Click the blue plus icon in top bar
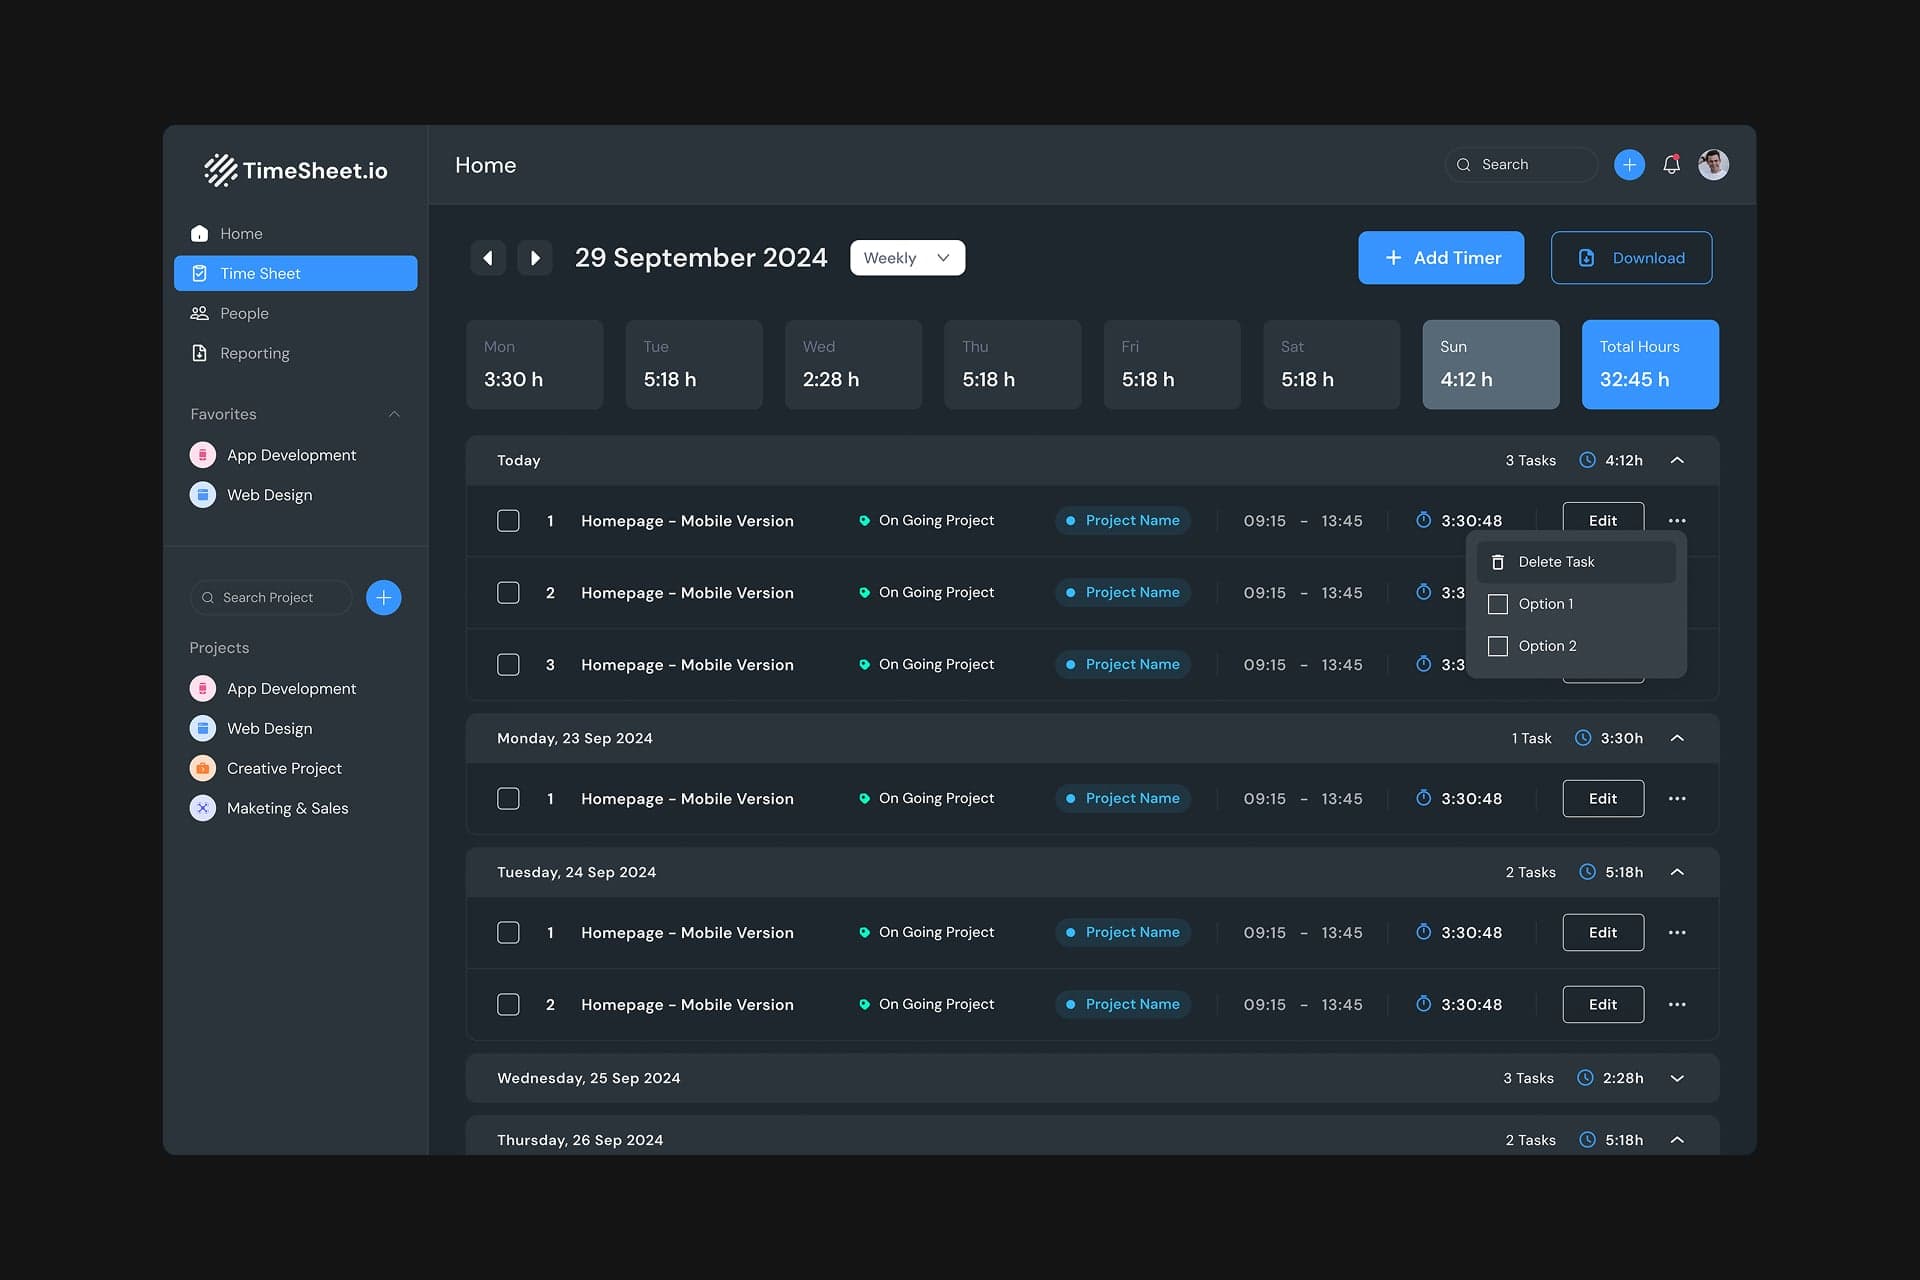Image resolution: width=1920 pixels, height=1280 pixels. coord(1628,164)
